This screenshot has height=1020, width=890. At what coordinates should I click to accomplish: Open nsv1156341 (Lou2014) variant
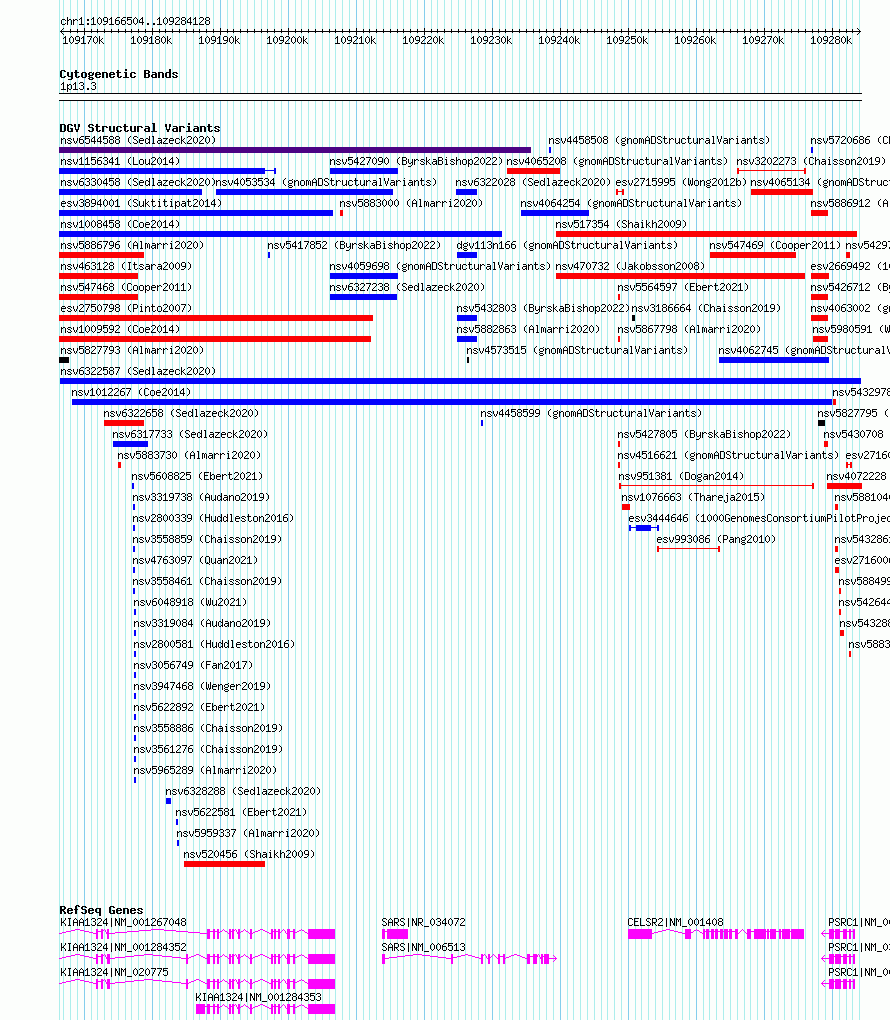120,161
